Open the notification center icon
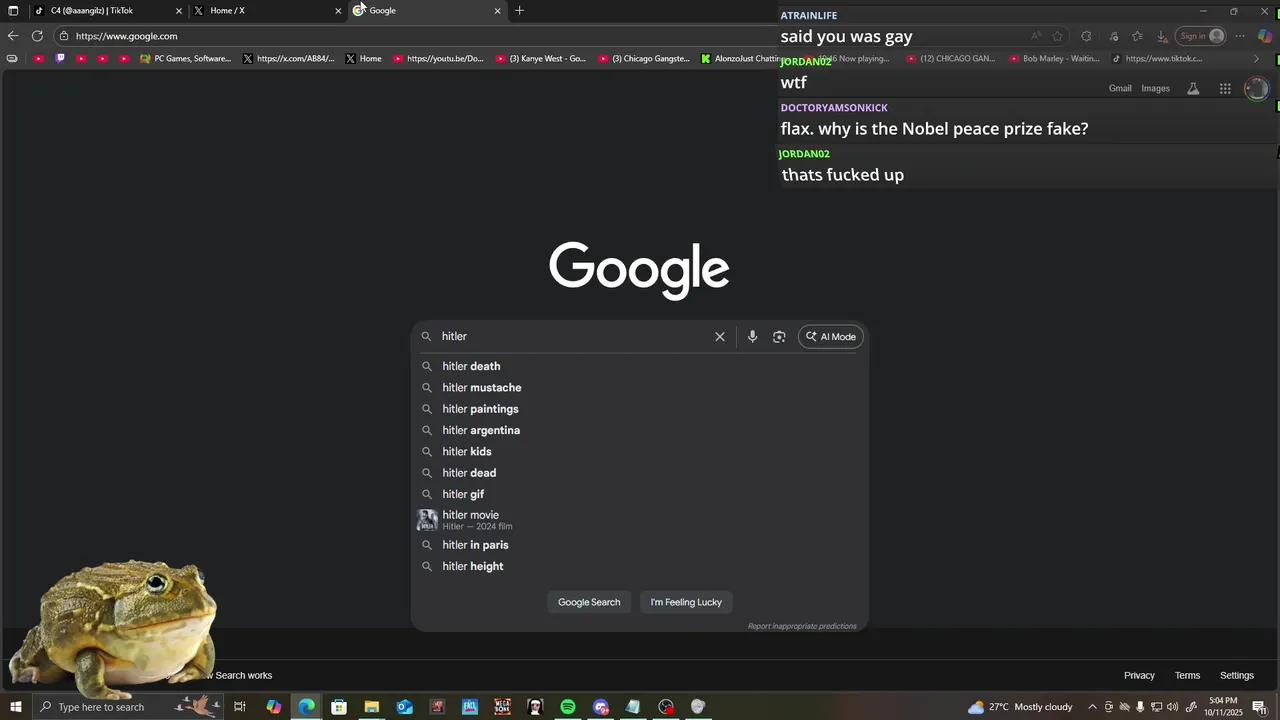1280x720 pixels. pos(1259,707)
